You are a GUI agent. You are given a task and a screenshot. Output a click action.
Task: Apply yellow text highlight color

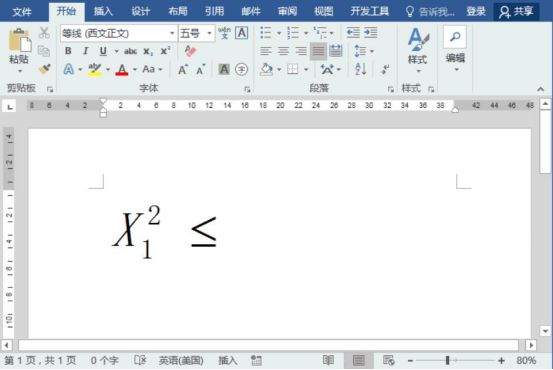[95, 69]
